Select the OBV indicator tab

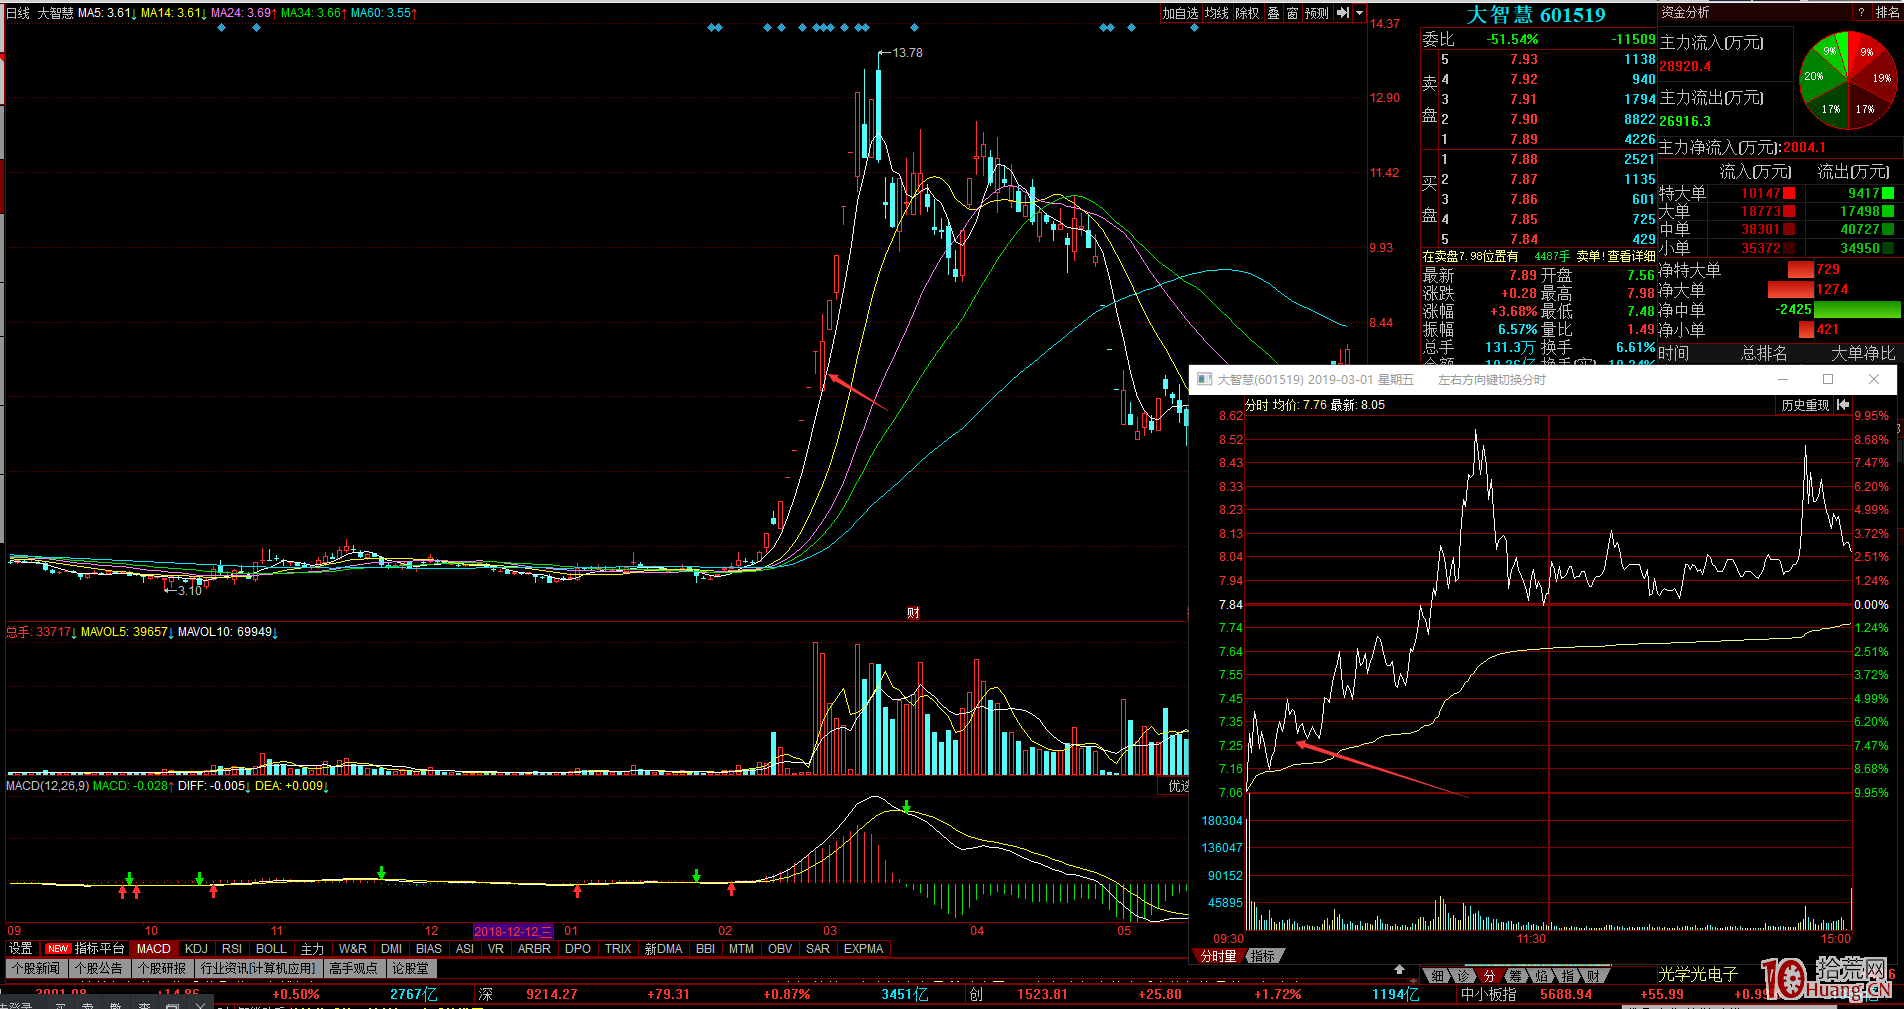(780, 948)
